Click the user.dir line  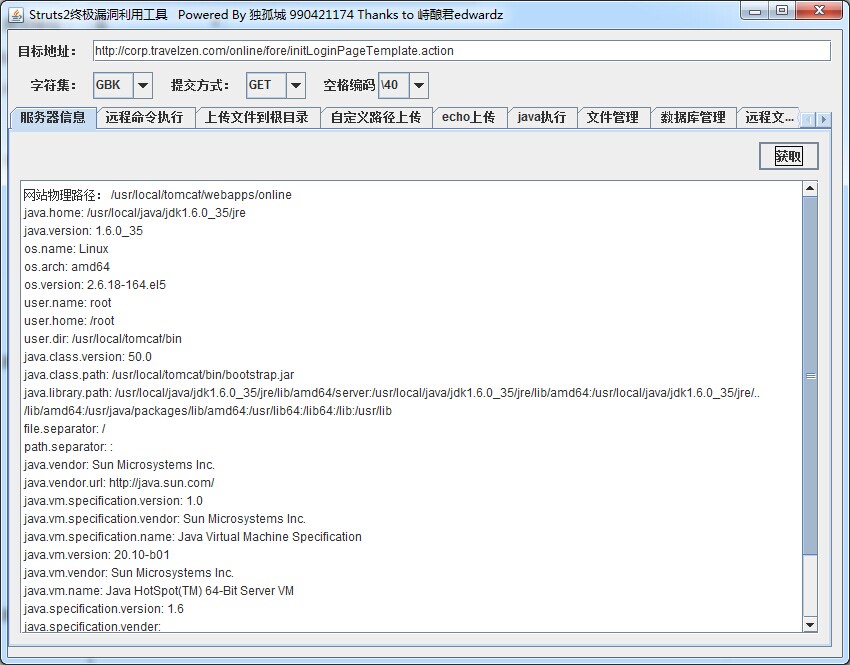click(102, 339)
